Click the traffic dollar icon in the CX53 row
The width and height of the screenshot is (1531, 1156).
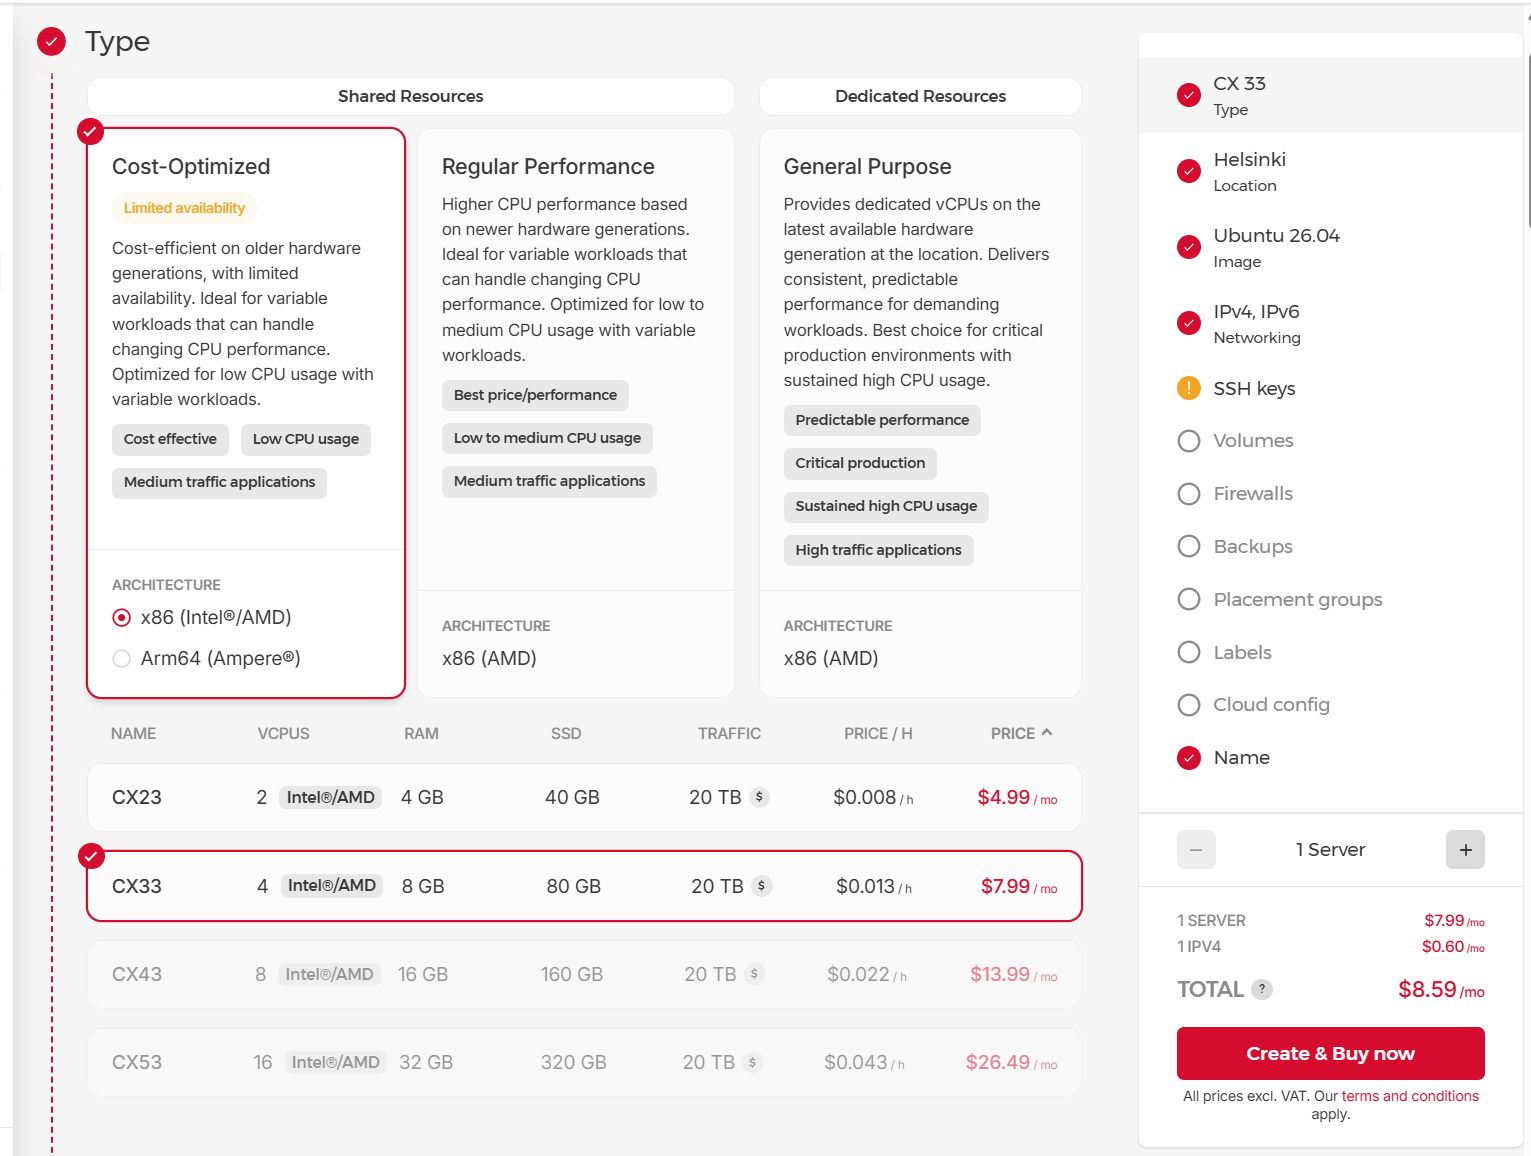[753, 1062]
